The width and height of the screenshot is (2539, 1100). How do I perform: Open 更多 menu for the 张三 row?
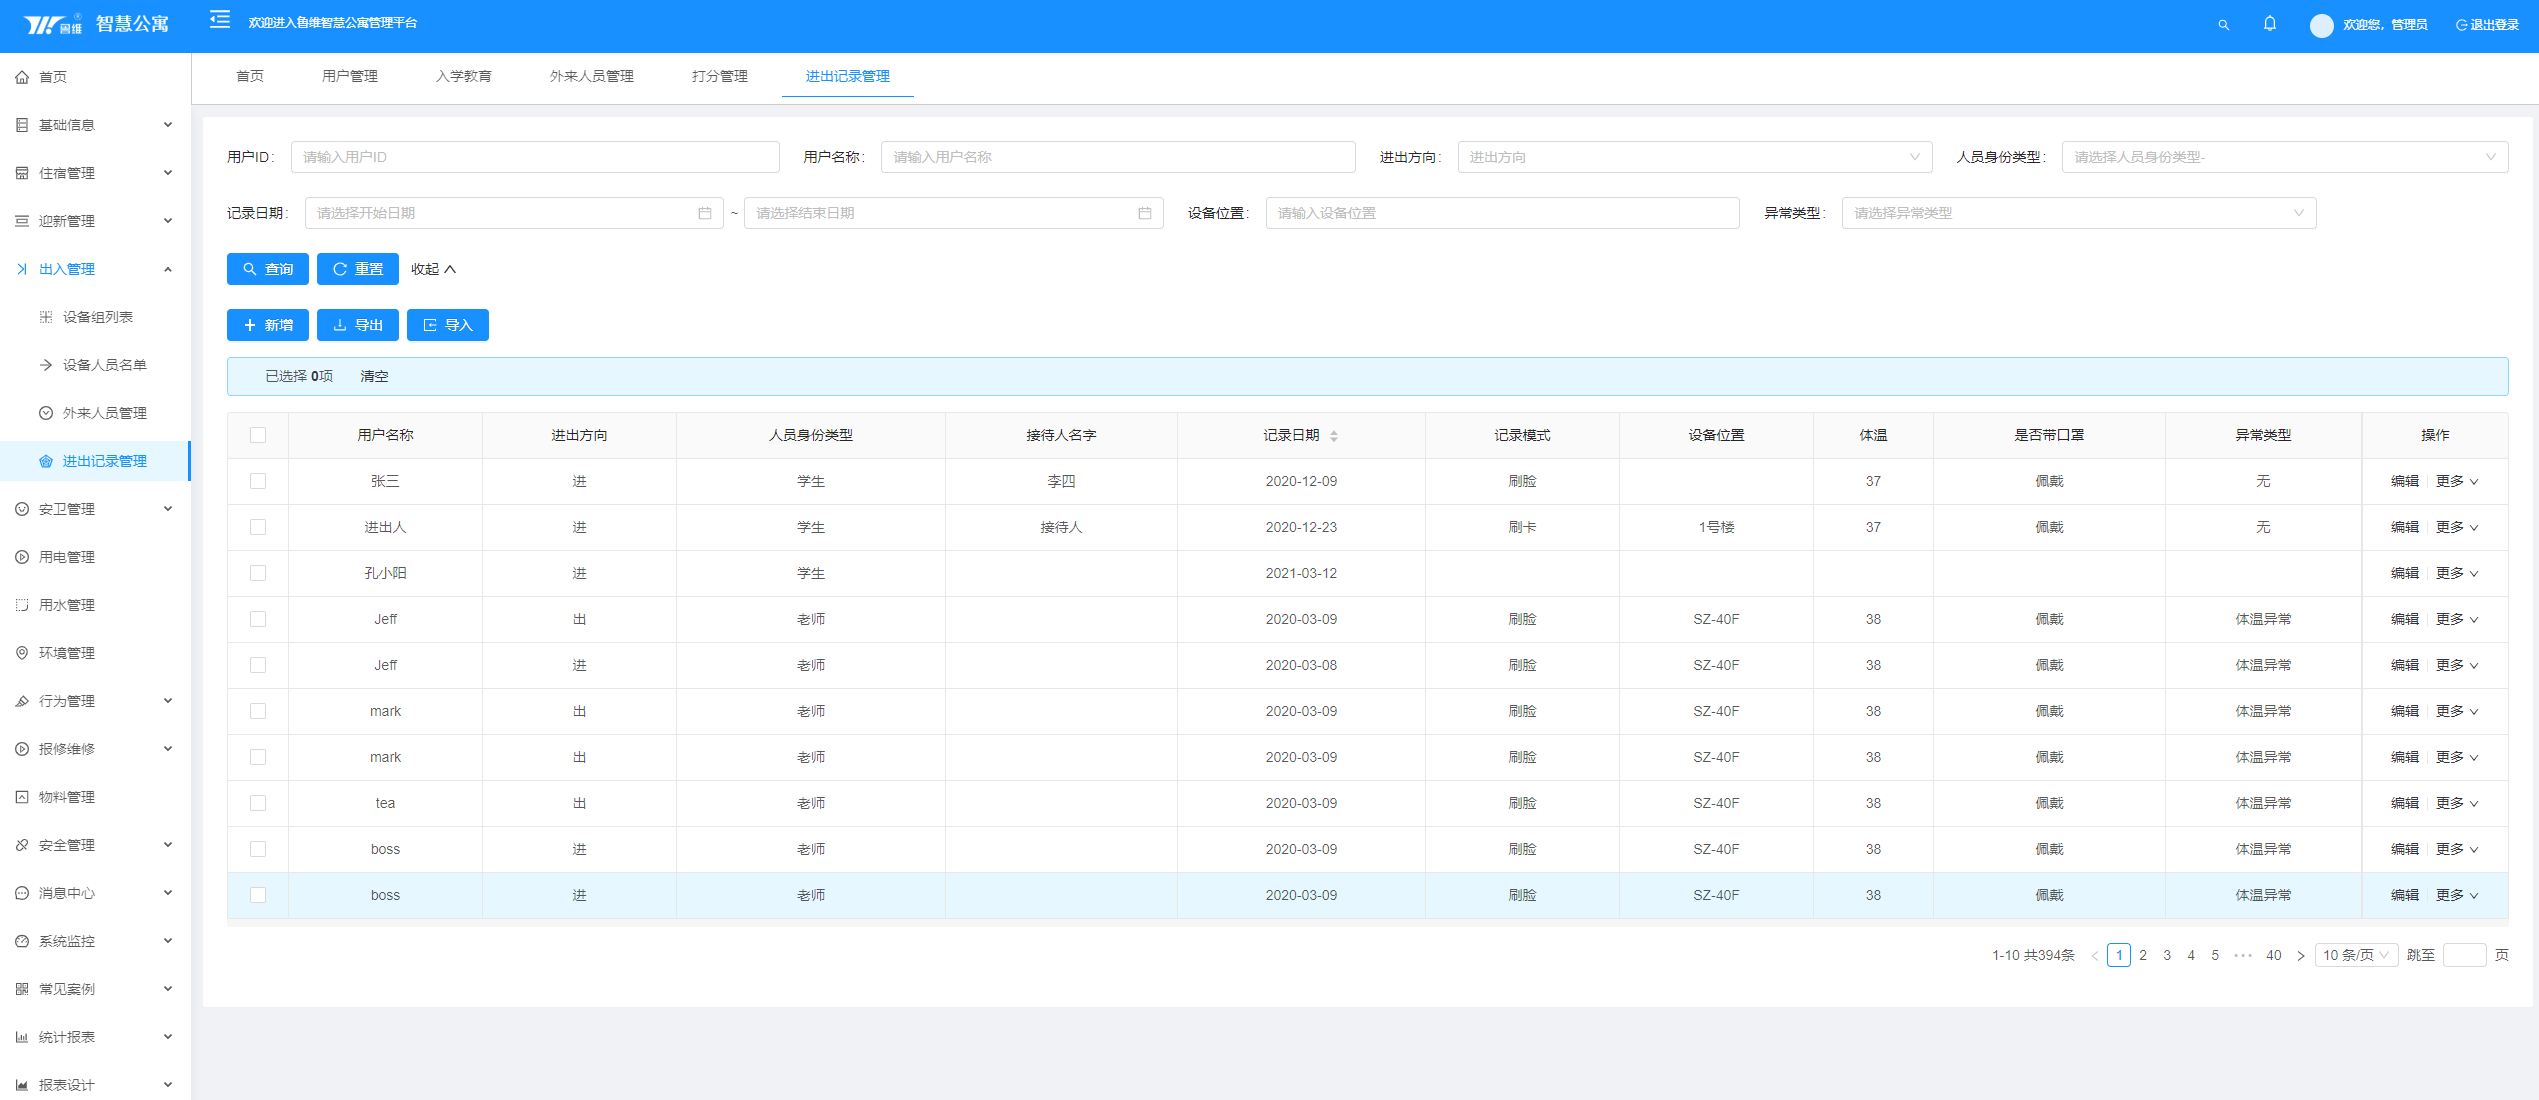click(x=2456, y=481)
